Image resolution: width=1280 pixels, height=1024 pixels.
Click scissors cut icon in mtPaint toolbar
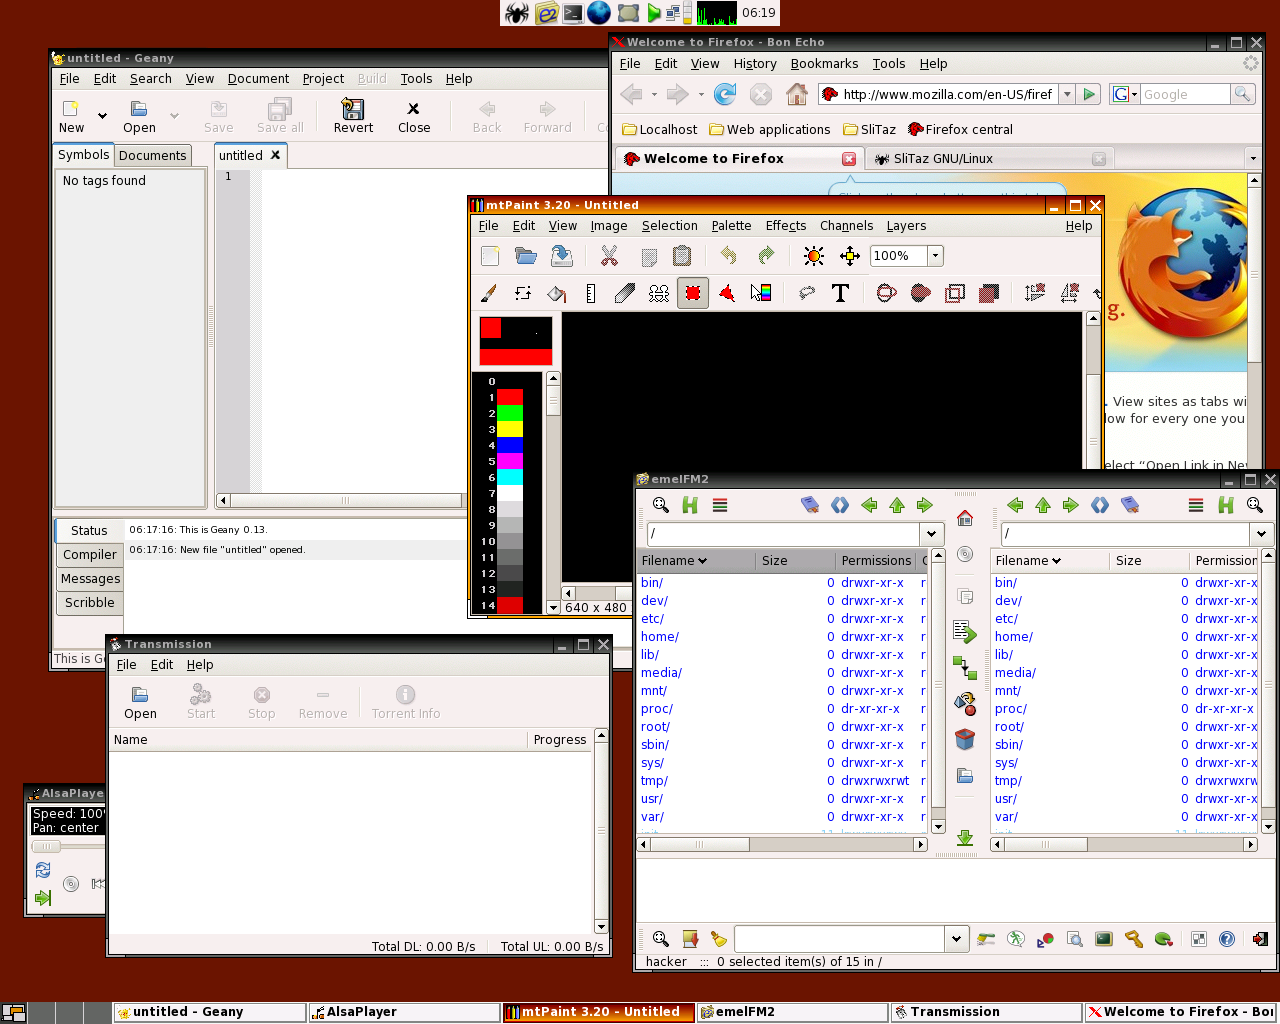point(609,256)
